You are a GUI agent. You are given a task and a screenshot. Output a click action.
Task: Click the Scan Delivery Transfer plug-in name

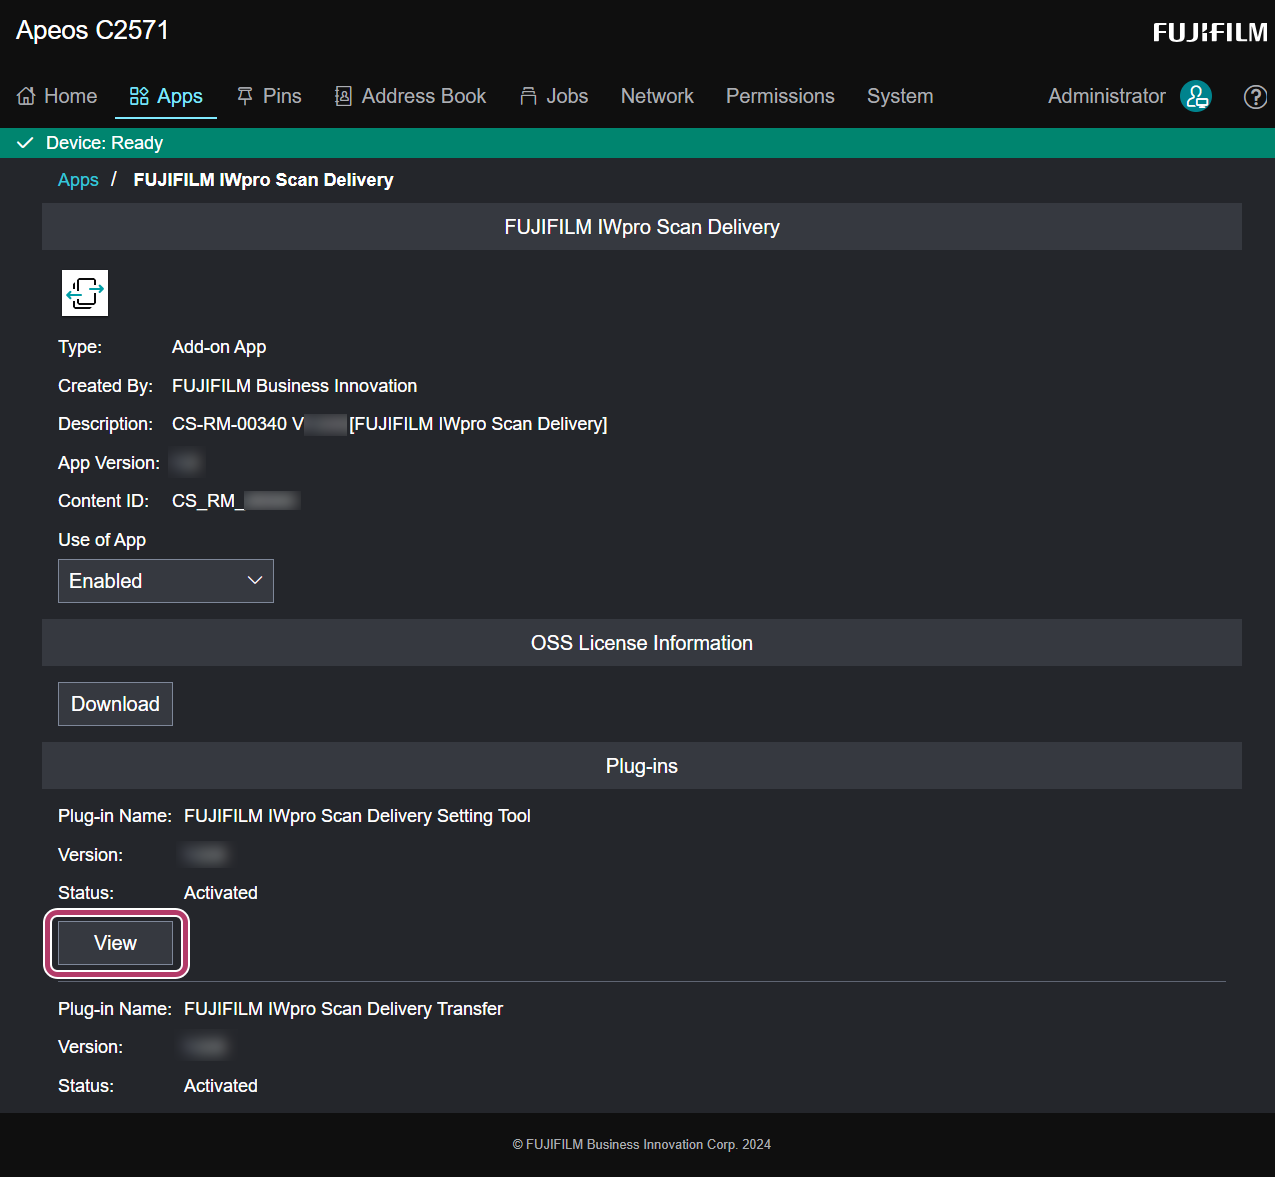point(343,1009)
